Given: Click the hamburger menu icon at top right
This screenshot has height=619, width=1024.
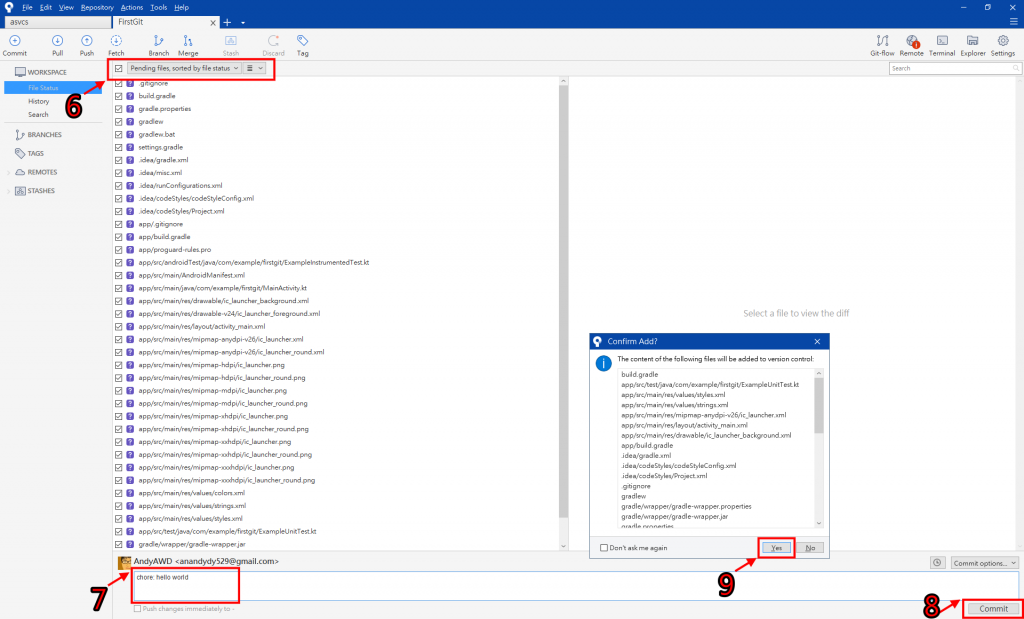Looking at the screenshot, I should (x=1014, y=22).
